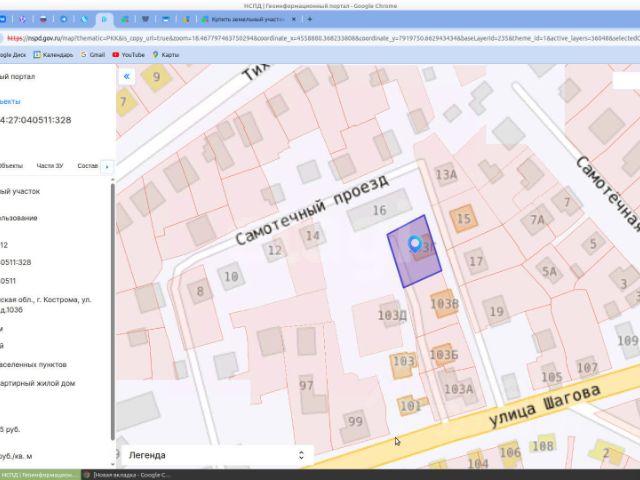
Task: Switch to the 'Объекты' sidebar tab
Action: [11, 166]
